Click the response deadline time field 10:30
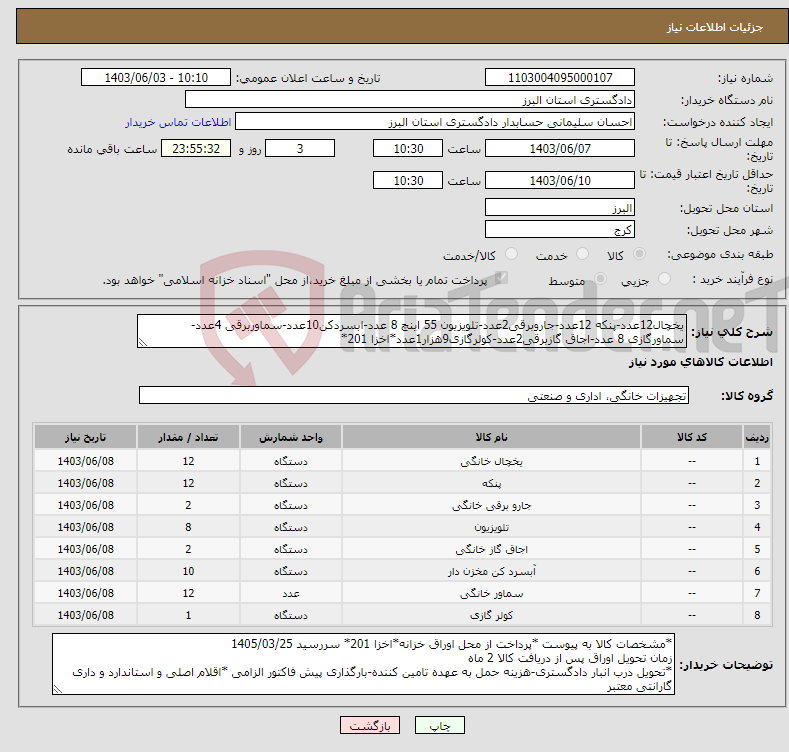789x752 pixels. pos(408,148)
